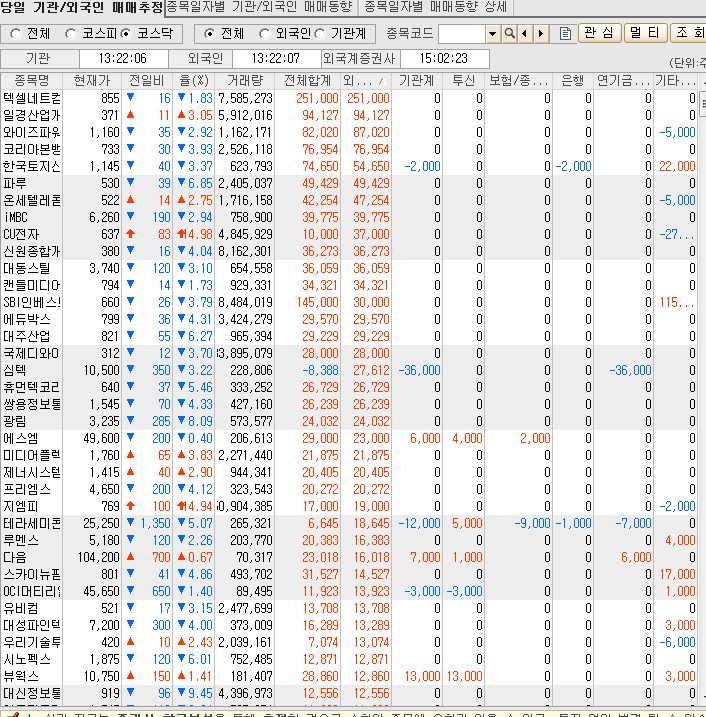The height and width of the screenshot is (717, 706).
Task: Sort by 현재가 column header
Action: click(92, 80)
